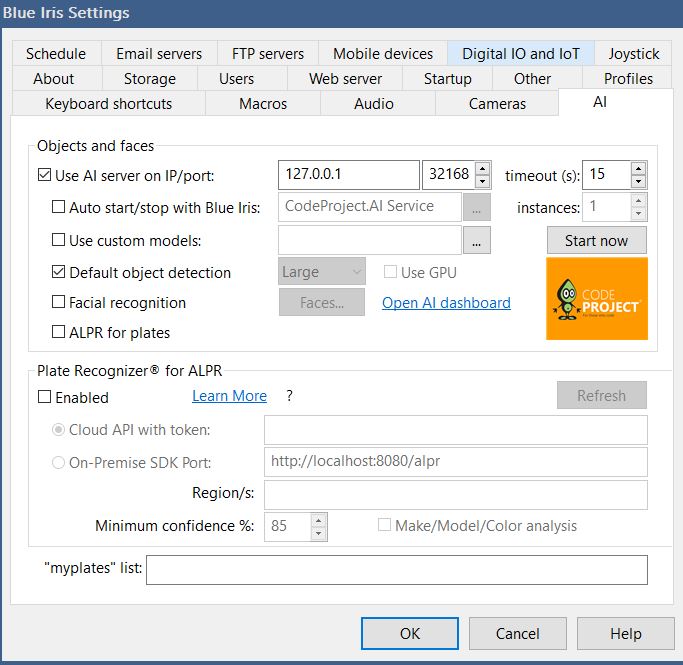Open the Email servers tab
The width and height of the screenshot is (683, 665).
pos(159,54)
